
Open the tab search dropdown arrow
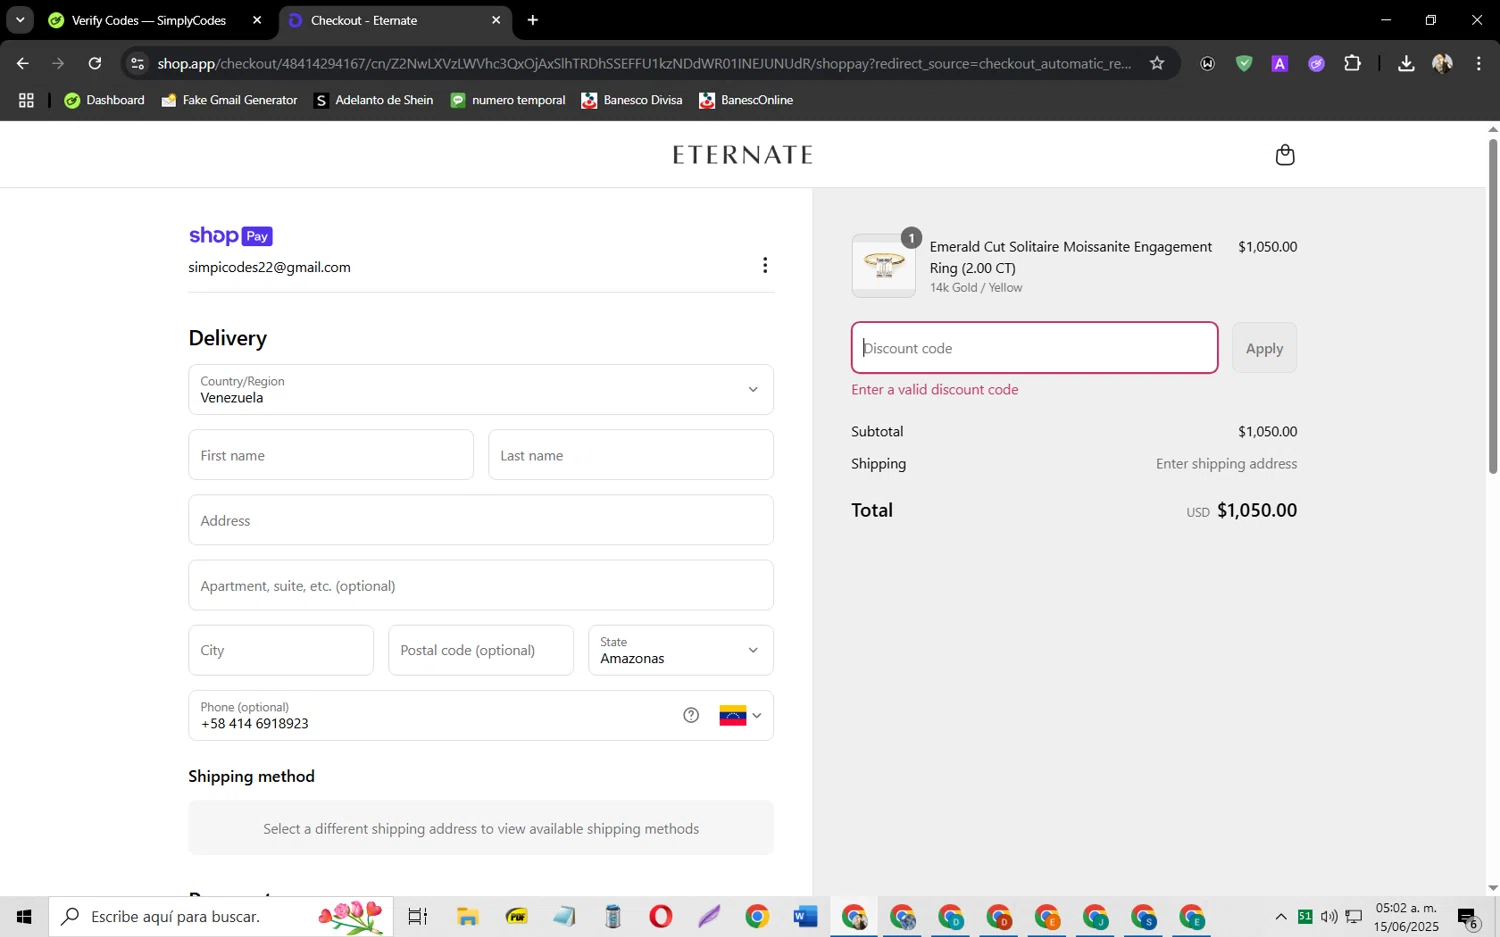(20, 20)
